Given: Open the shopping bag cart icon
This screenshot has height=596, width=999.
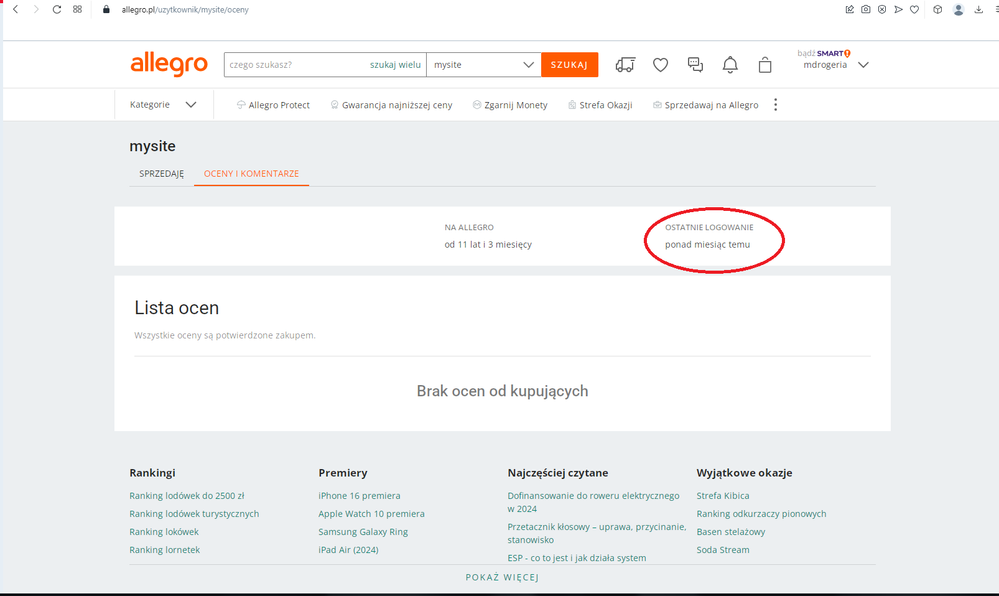Looking at the screenshot, I should pos(765,64).
